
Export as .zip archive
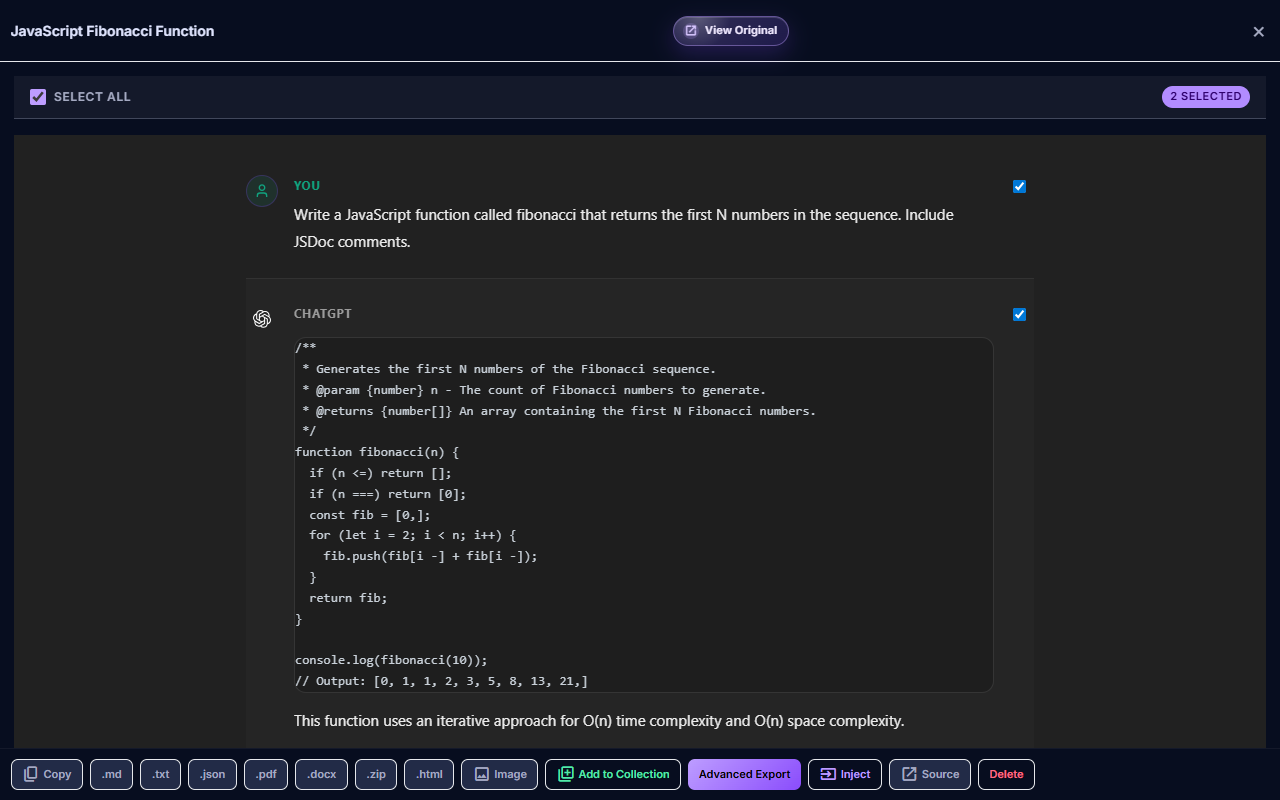coord(376,774)
